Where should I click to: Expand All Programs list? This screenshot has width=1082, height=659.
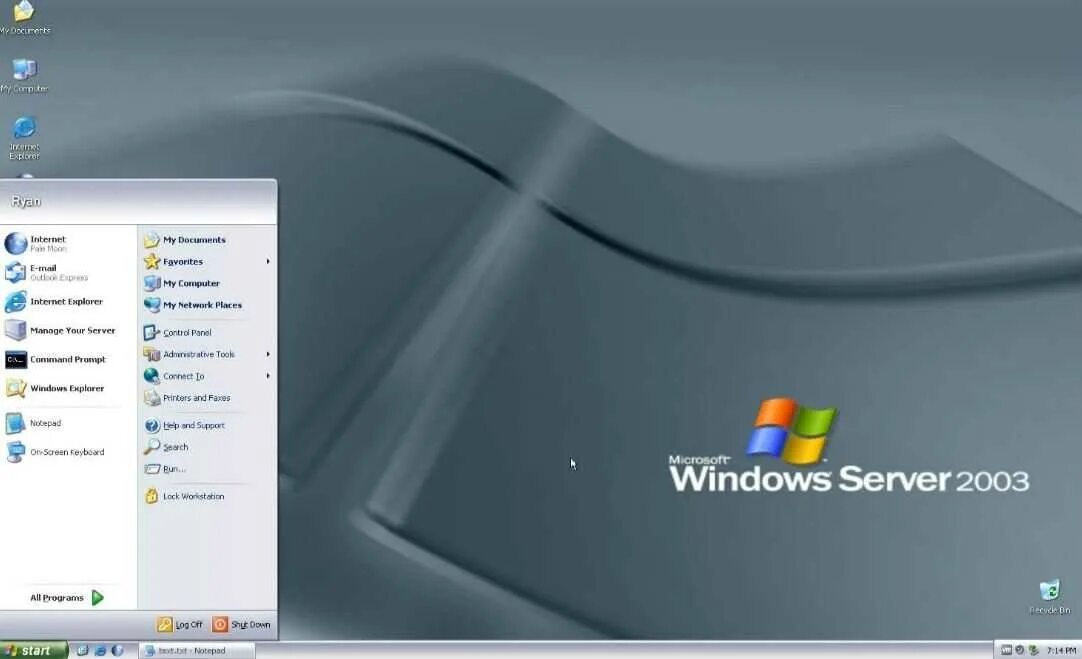[67, 598]
